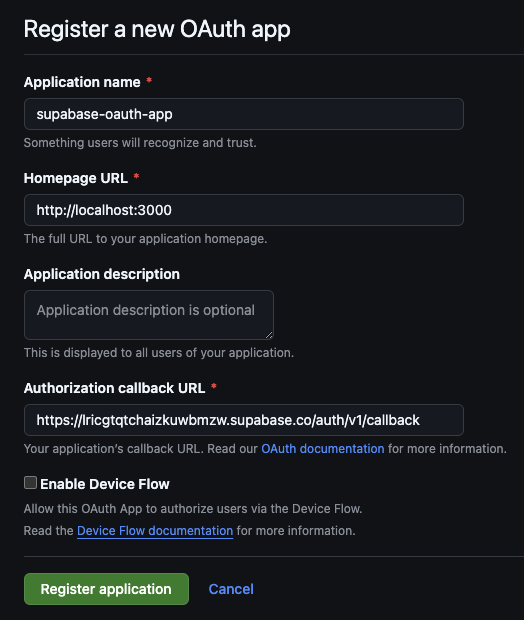Select the Application description text area
Viewport: 524px width, 620px height.
click(x=149, y=315)
